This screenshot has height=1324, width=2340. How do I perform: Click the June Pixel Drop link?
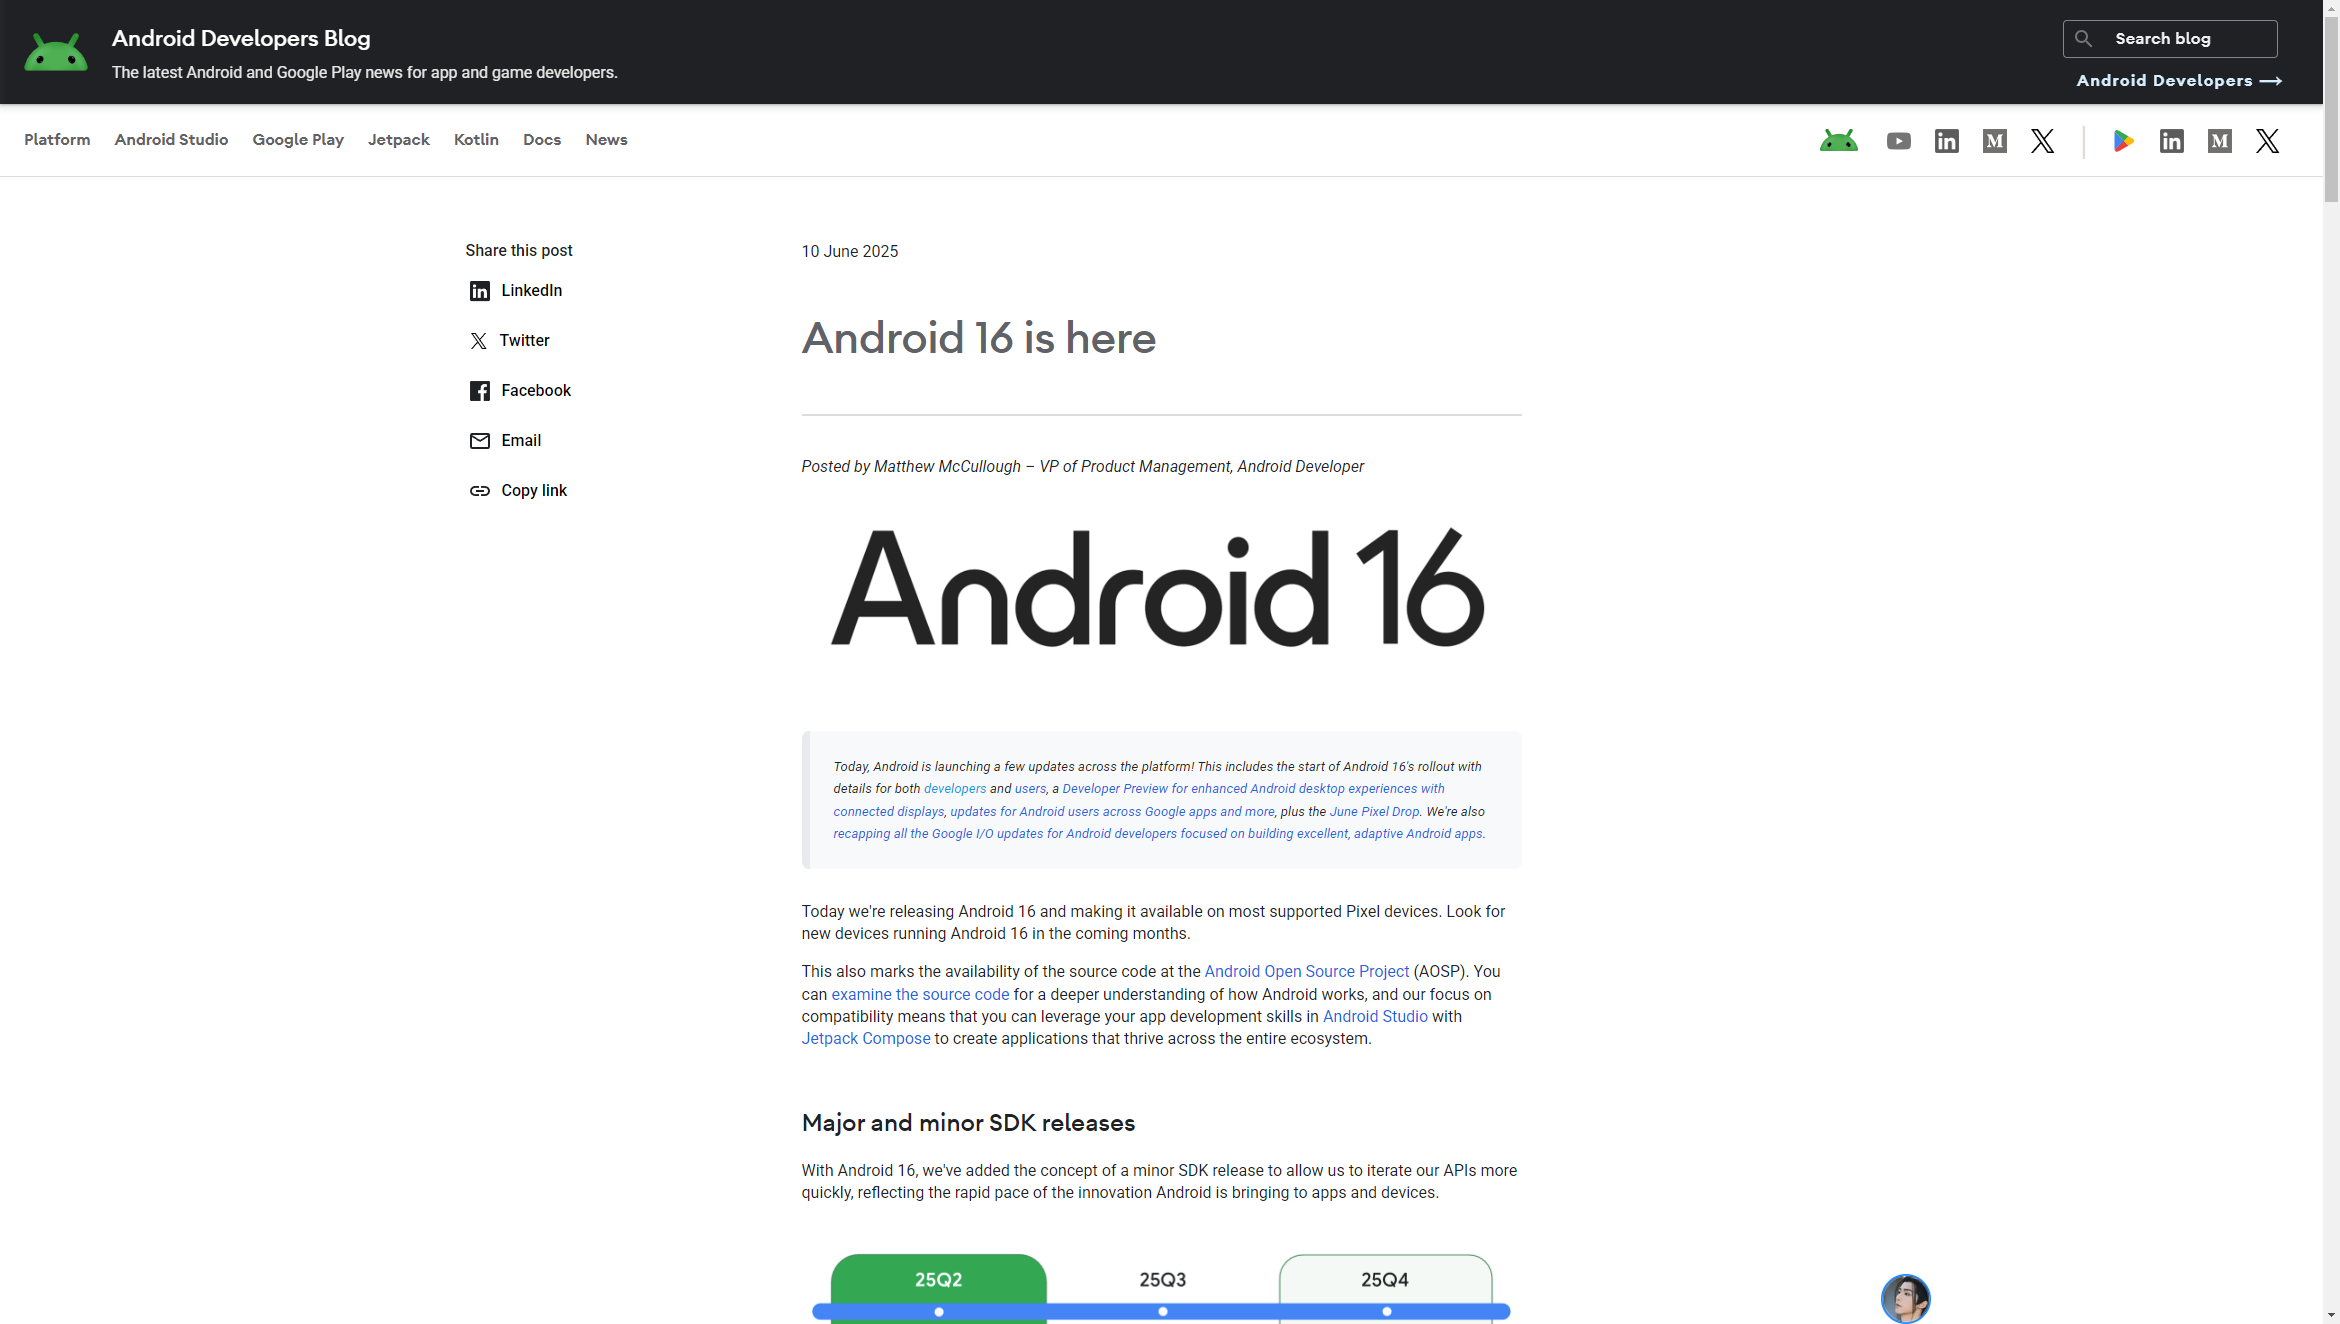[1374, 811]
